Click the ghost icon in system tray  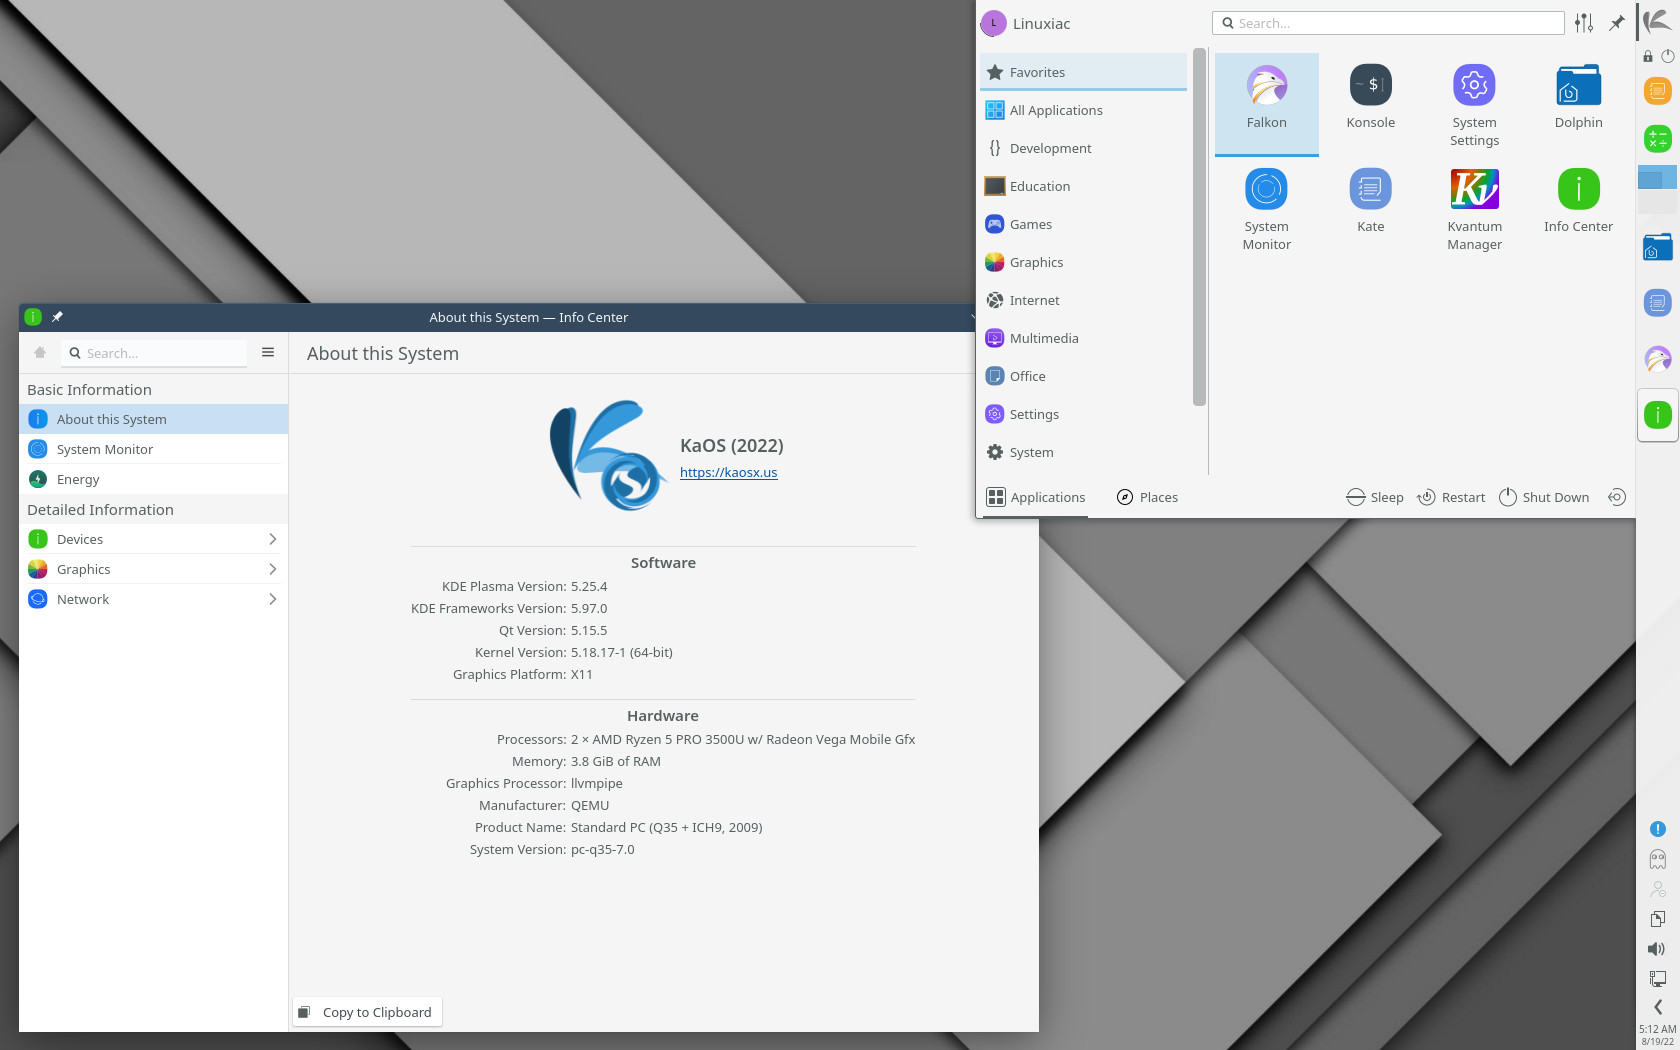click(1657, 859)
